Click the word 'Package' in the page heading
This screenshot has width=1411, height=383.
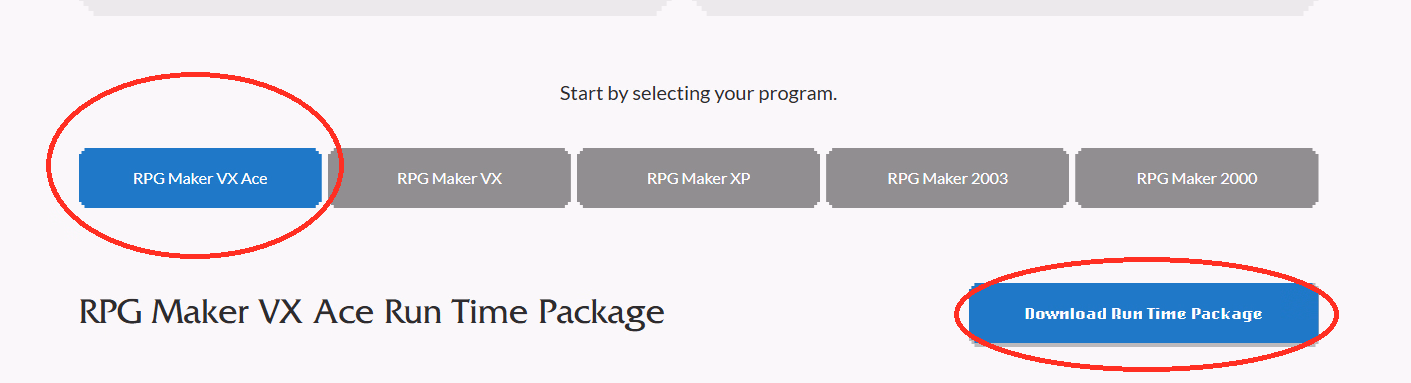(601, 313)
